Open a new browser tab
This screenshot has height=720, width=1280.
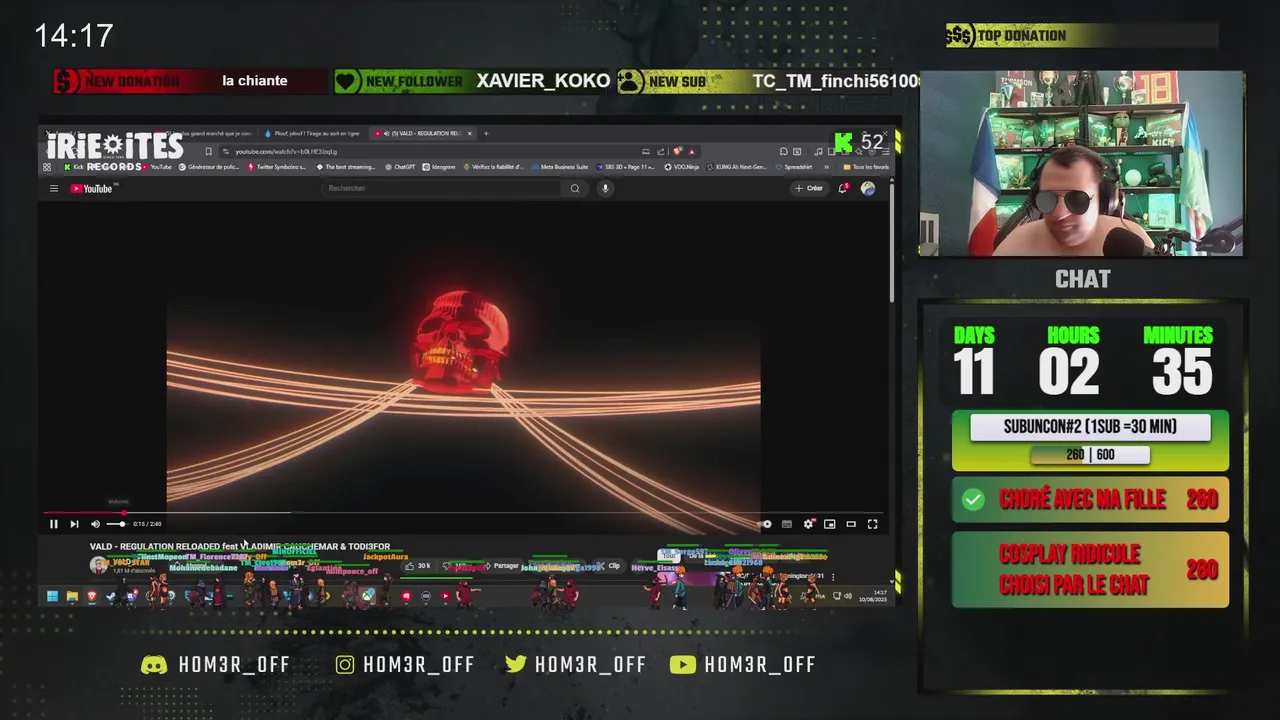click(x=486, y=133)
